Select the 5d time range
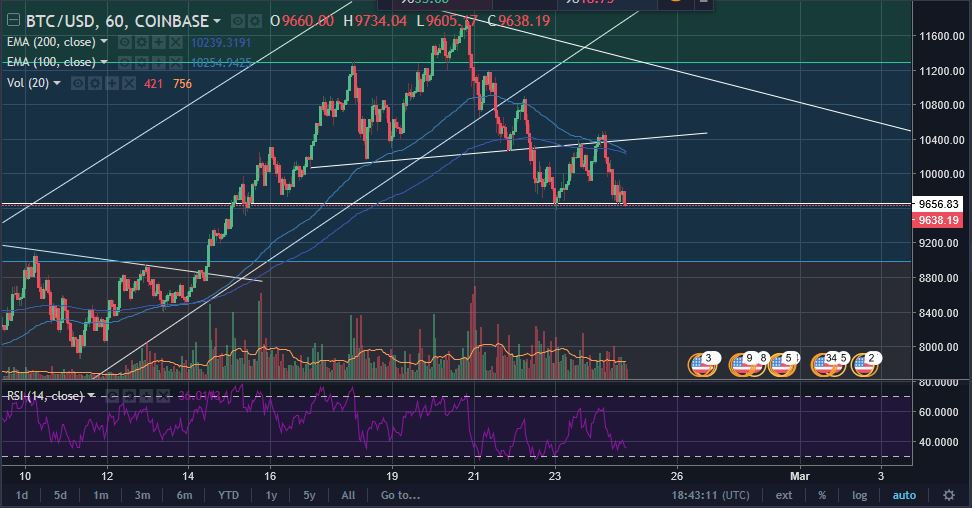This screenshot has height=508, width=972. (x=60, y=495)
